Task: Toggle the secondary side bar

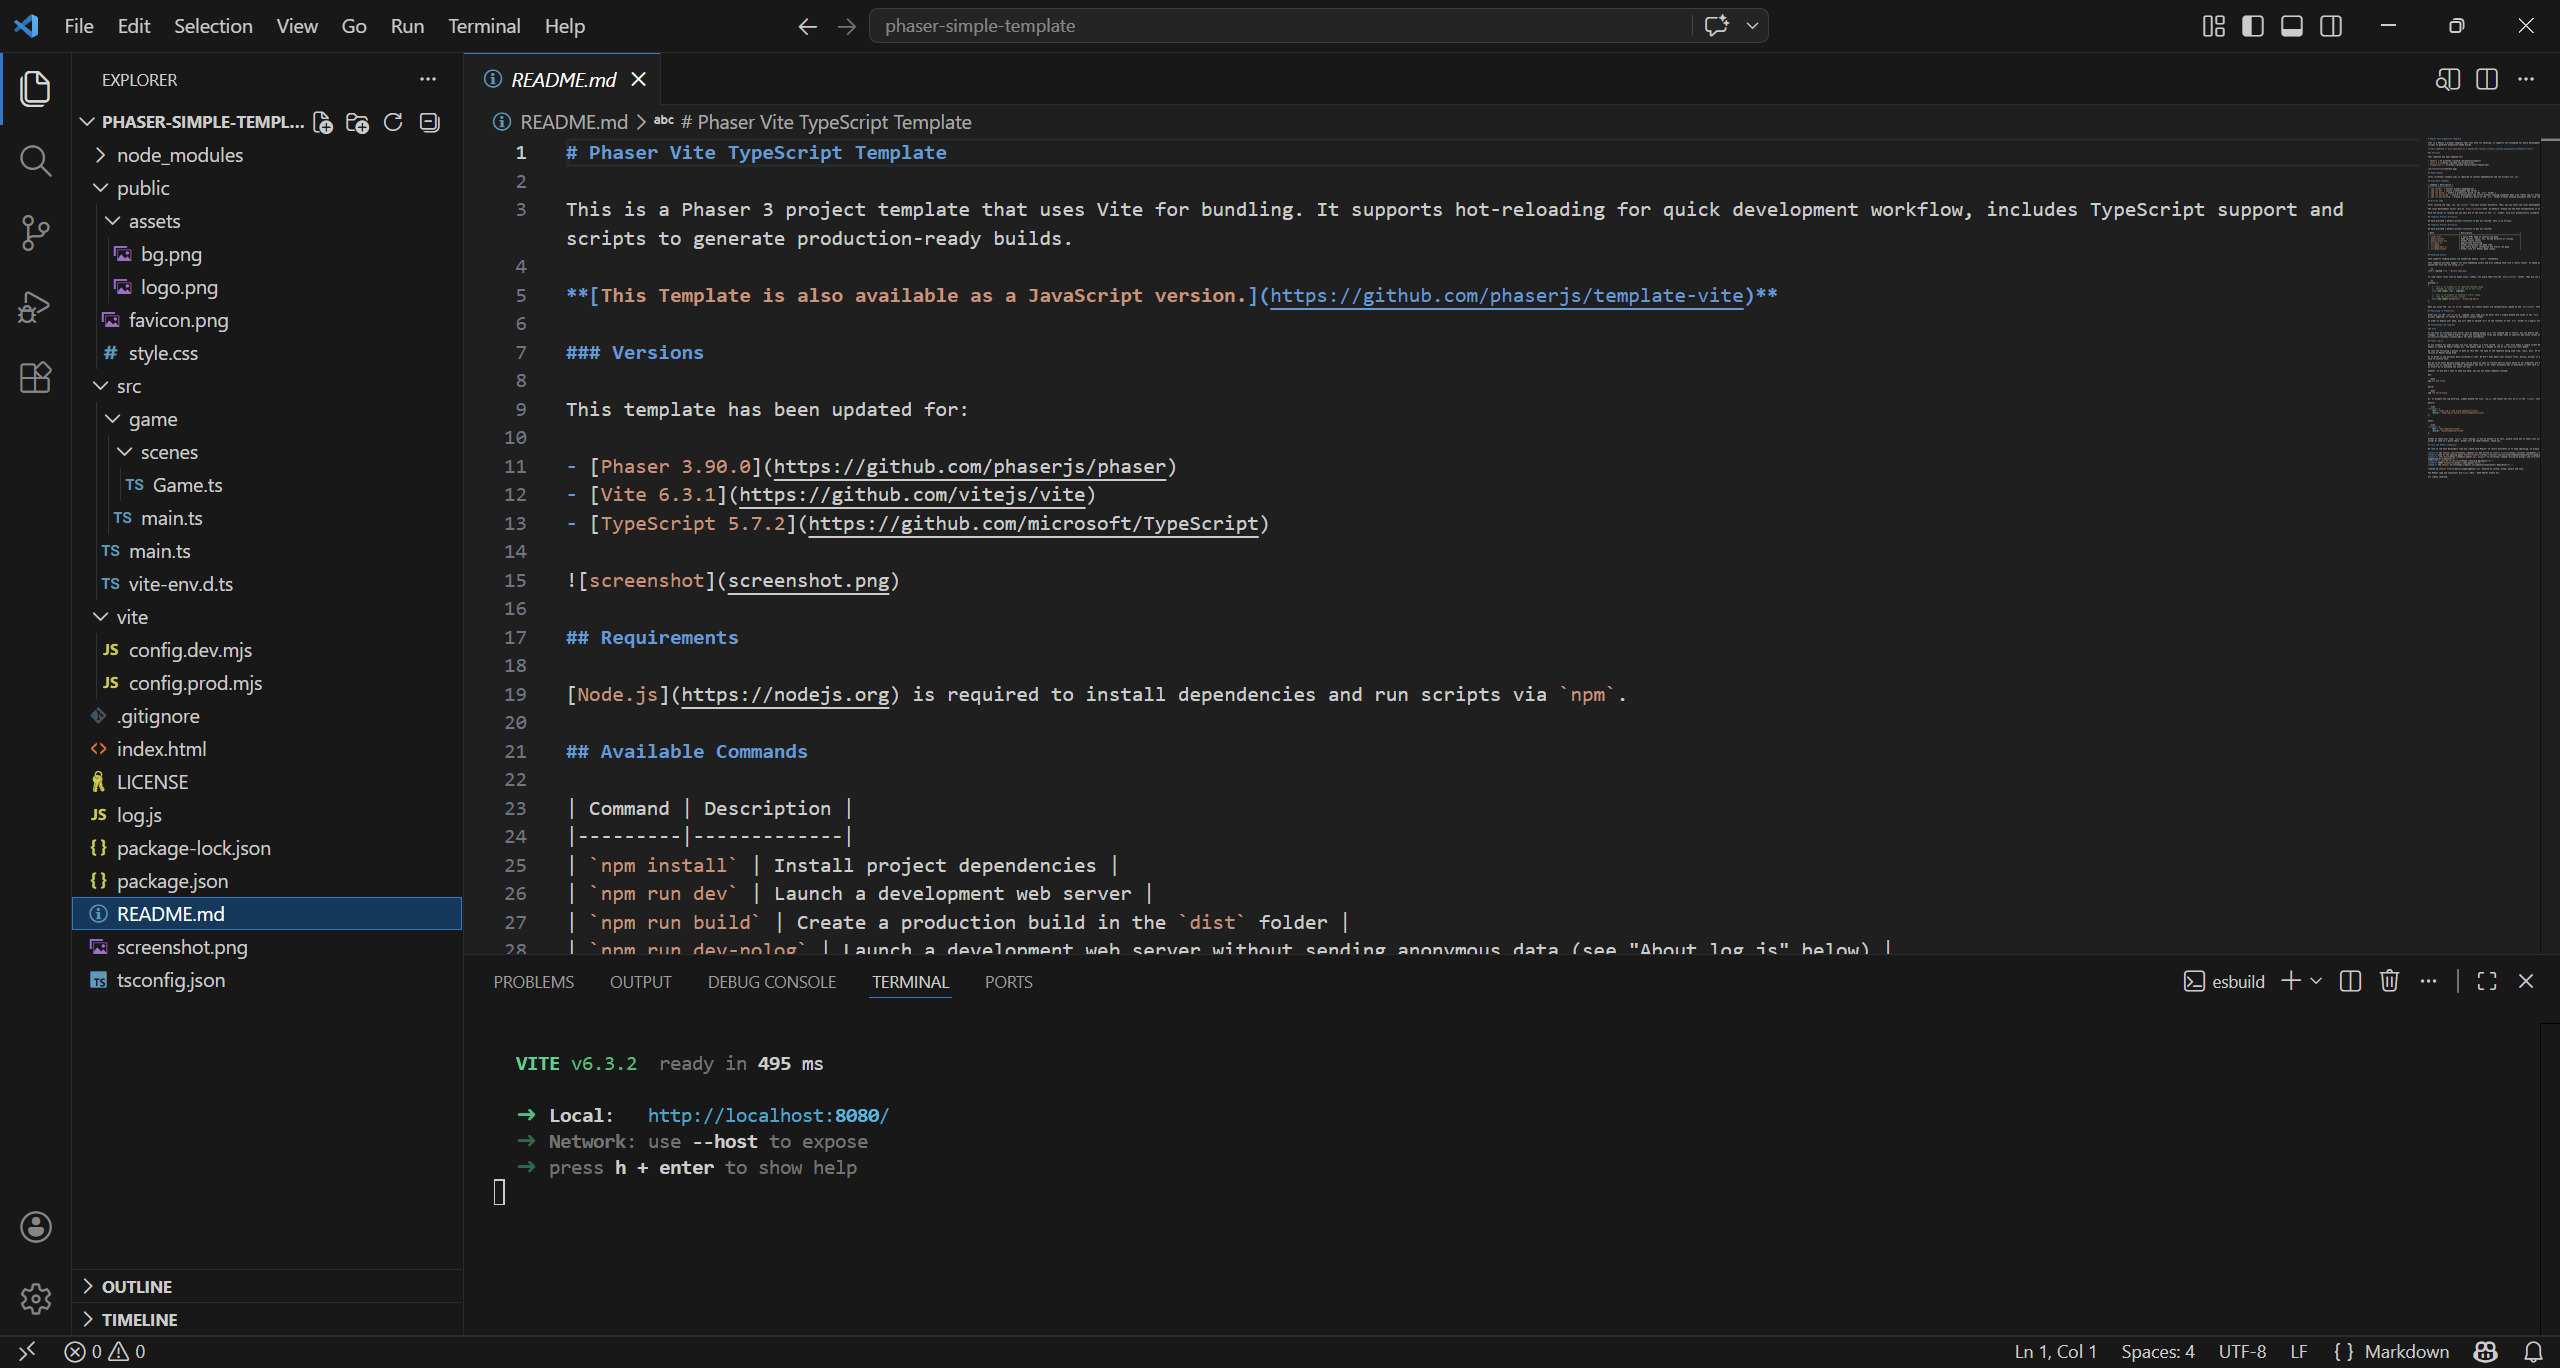Action: pyautogui.click(x=2331, y=26)
